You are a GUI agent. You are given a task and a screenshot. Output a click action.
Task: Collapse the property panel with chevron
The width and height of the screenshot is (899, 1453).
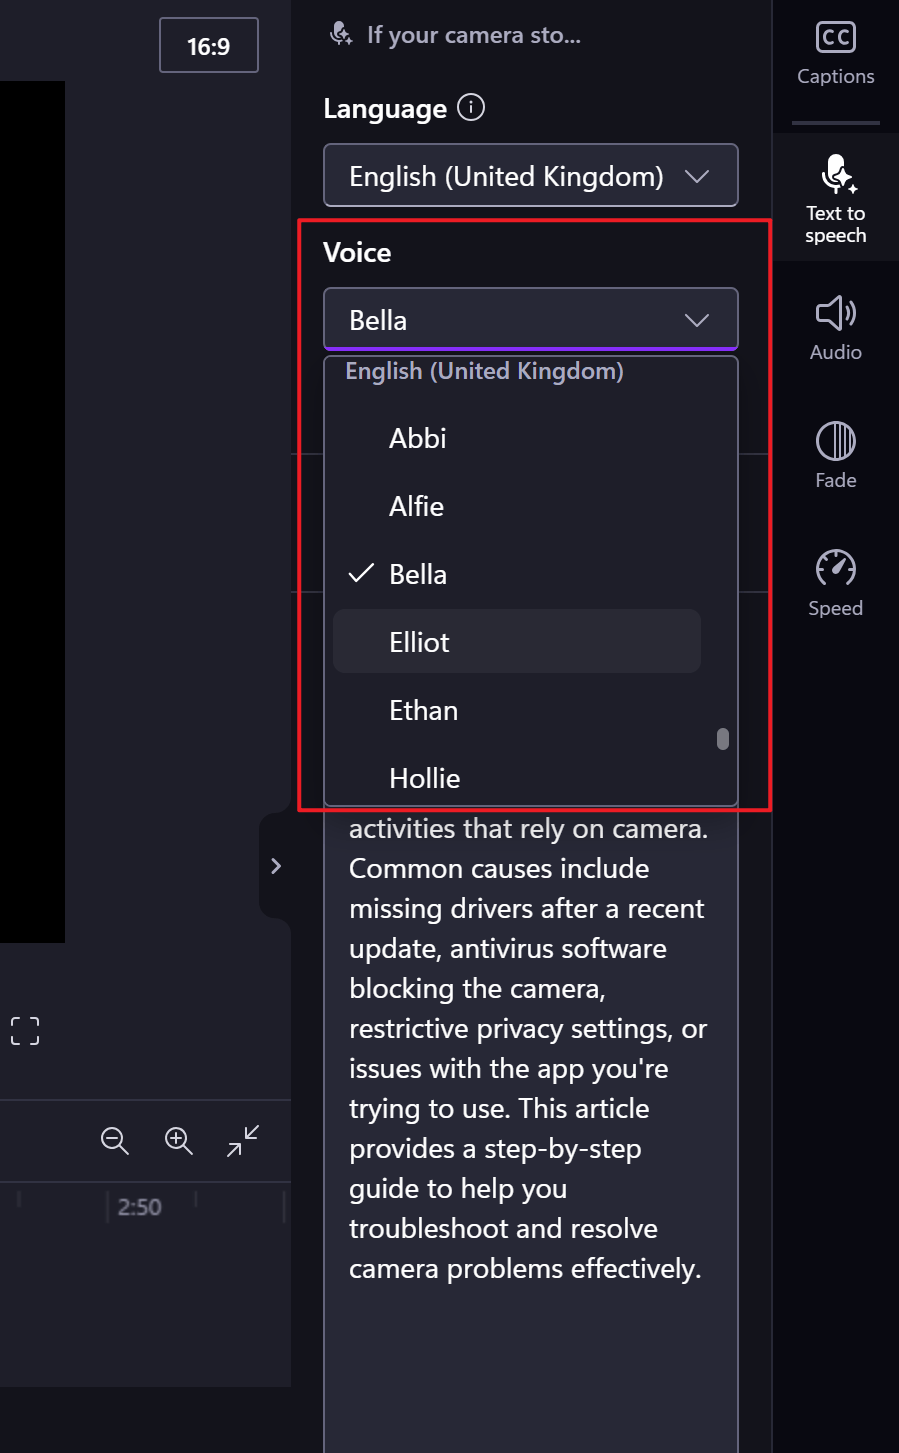coord(276,866)
